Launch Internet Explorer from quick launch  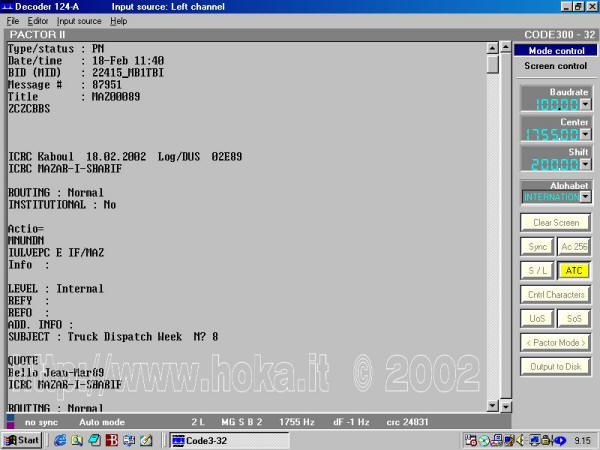click(x=60, y=440)
